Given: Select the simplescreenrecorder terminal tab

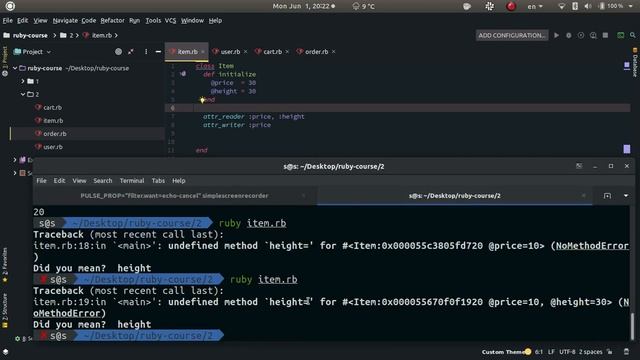Looking at the screenshot, I should [x=174, y=196].
